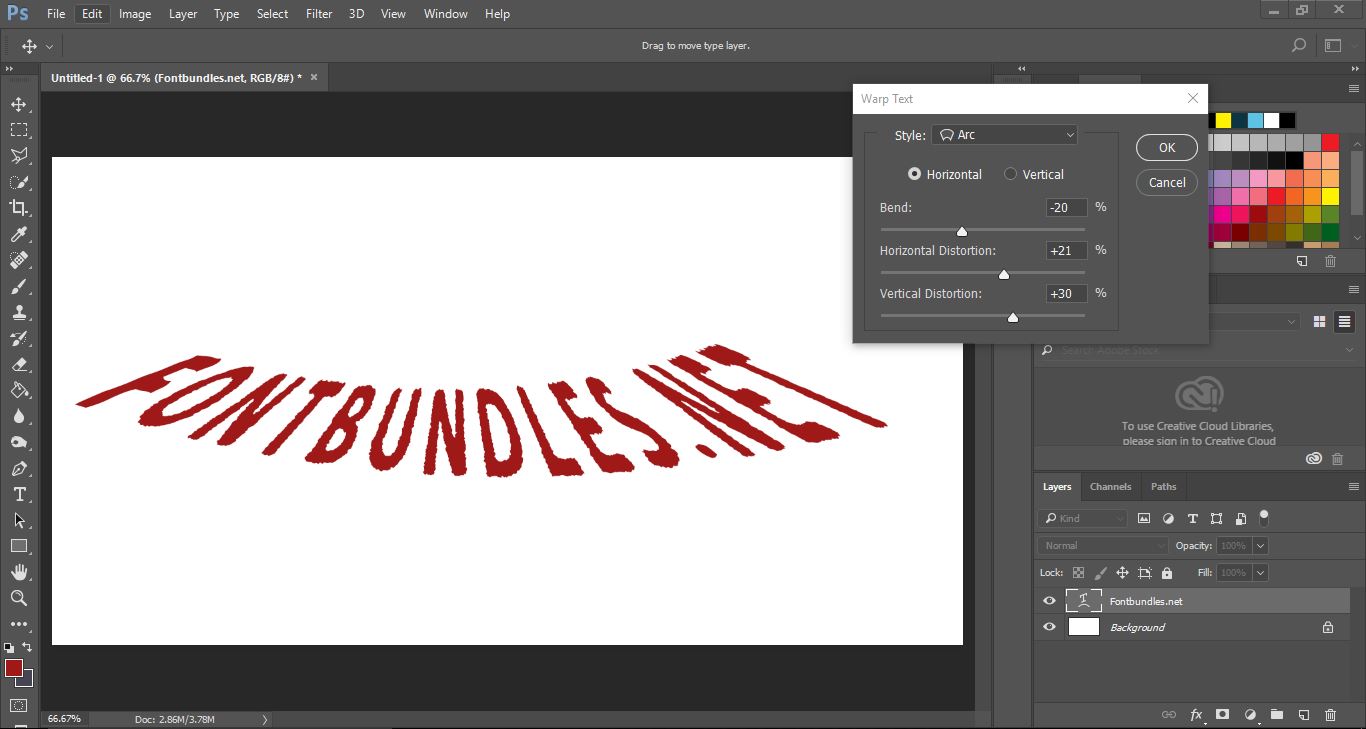
Task: Hide the Background layer
Action: [x=1048, y=627]
